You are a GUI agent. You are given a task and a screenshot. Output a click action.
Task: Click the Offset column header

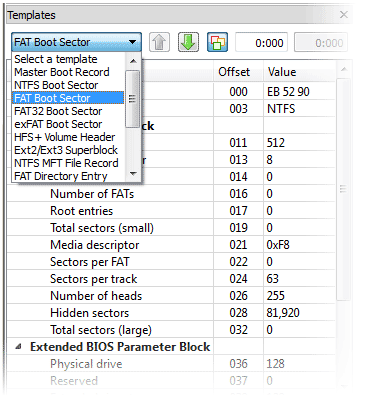tap(234, 72)
